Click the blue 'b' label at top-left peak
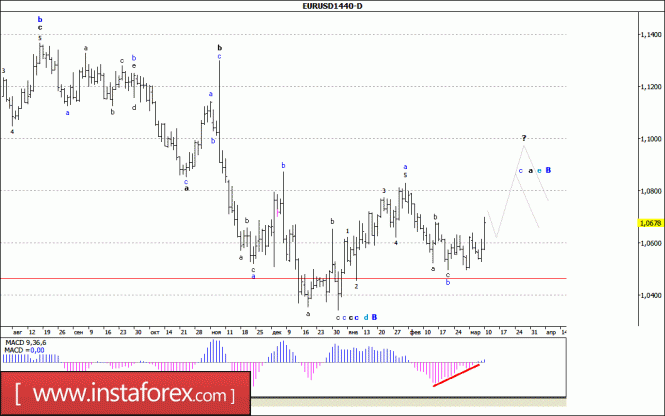The image size is (665, 416). (x=40, y=19)
